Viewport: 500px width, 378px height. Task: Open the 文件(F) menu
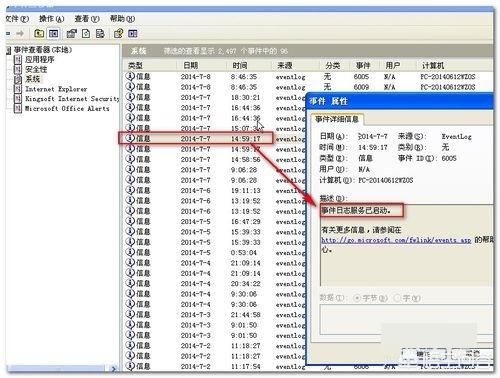(17, 19)
